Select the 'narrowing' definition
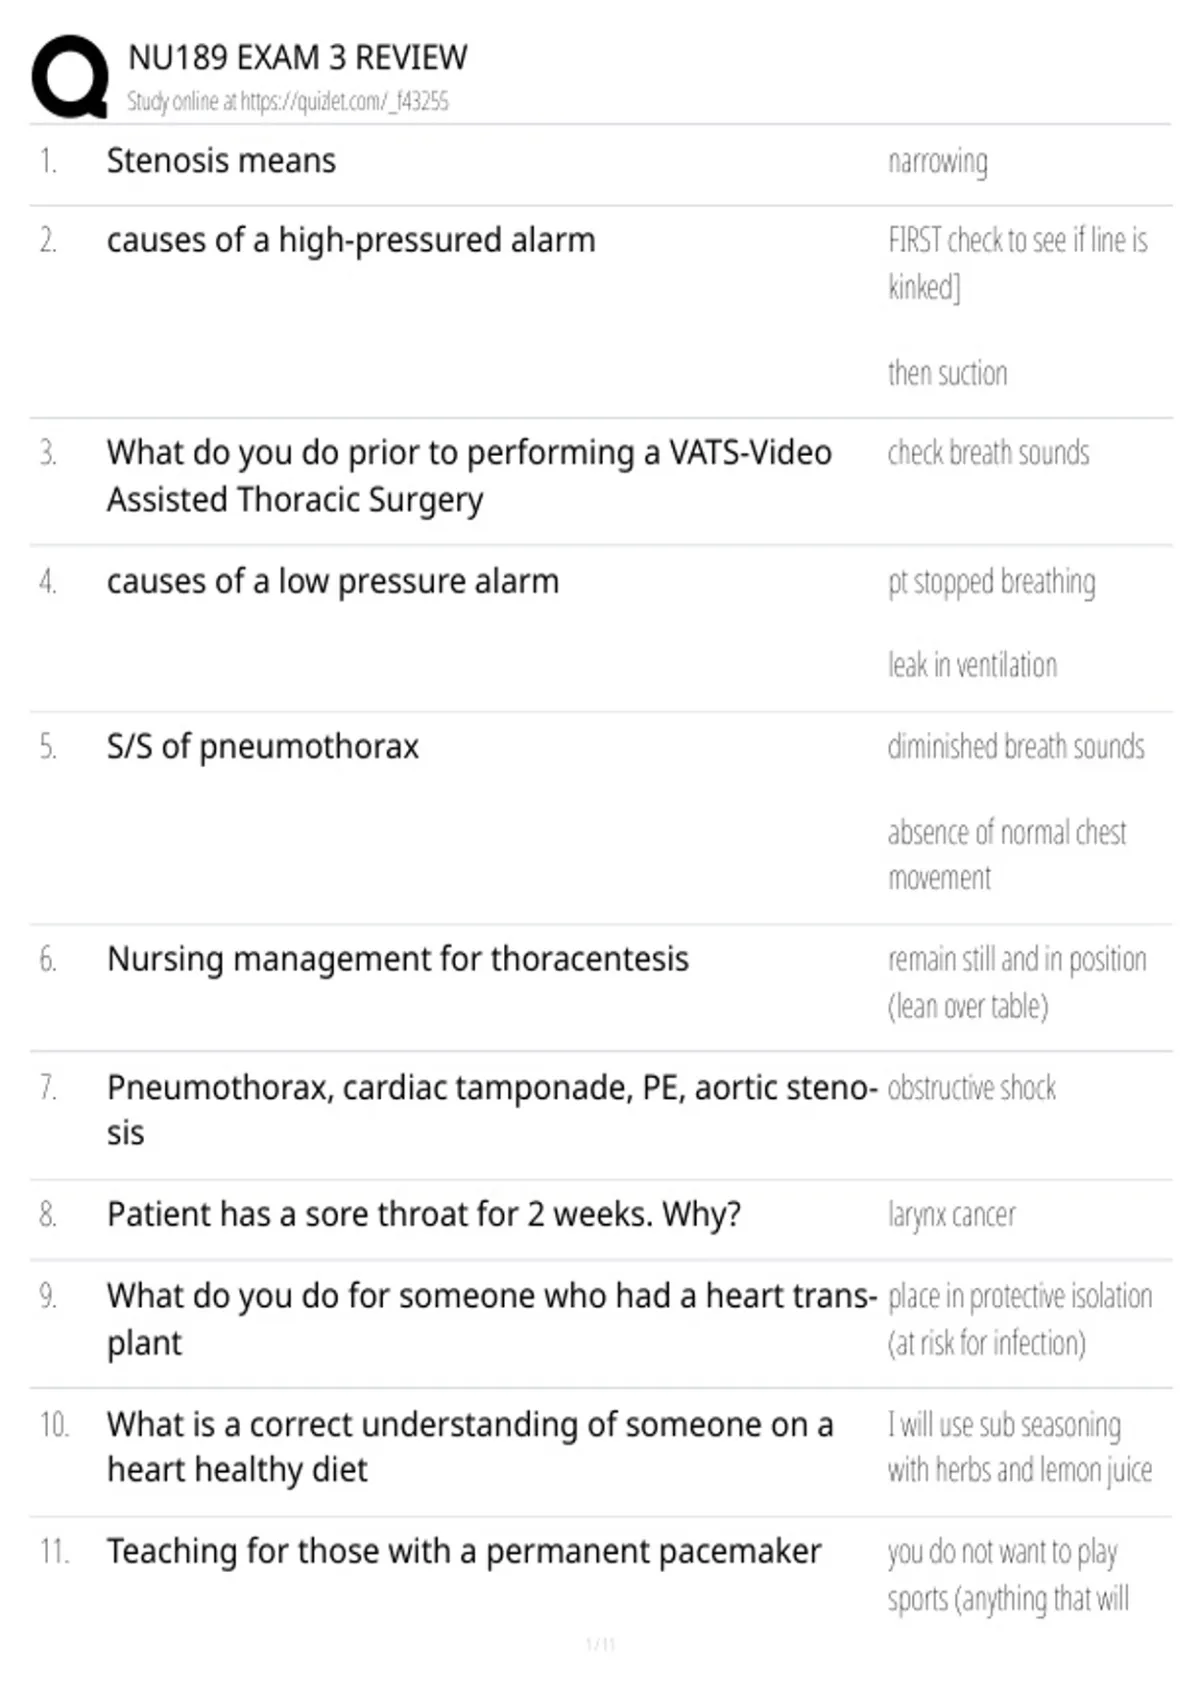Image resolution: width=1200 pixels, height=1700 pixels. click(x=938, y=161)
